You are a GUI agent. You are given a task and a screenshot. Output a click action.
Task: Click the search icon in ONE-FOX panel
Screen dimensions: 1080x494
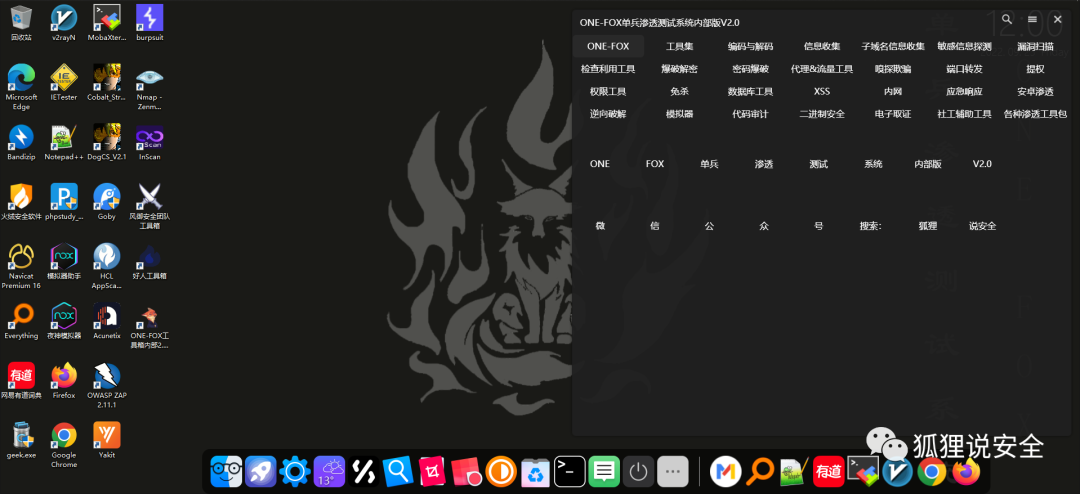(x=1007, y=19)
